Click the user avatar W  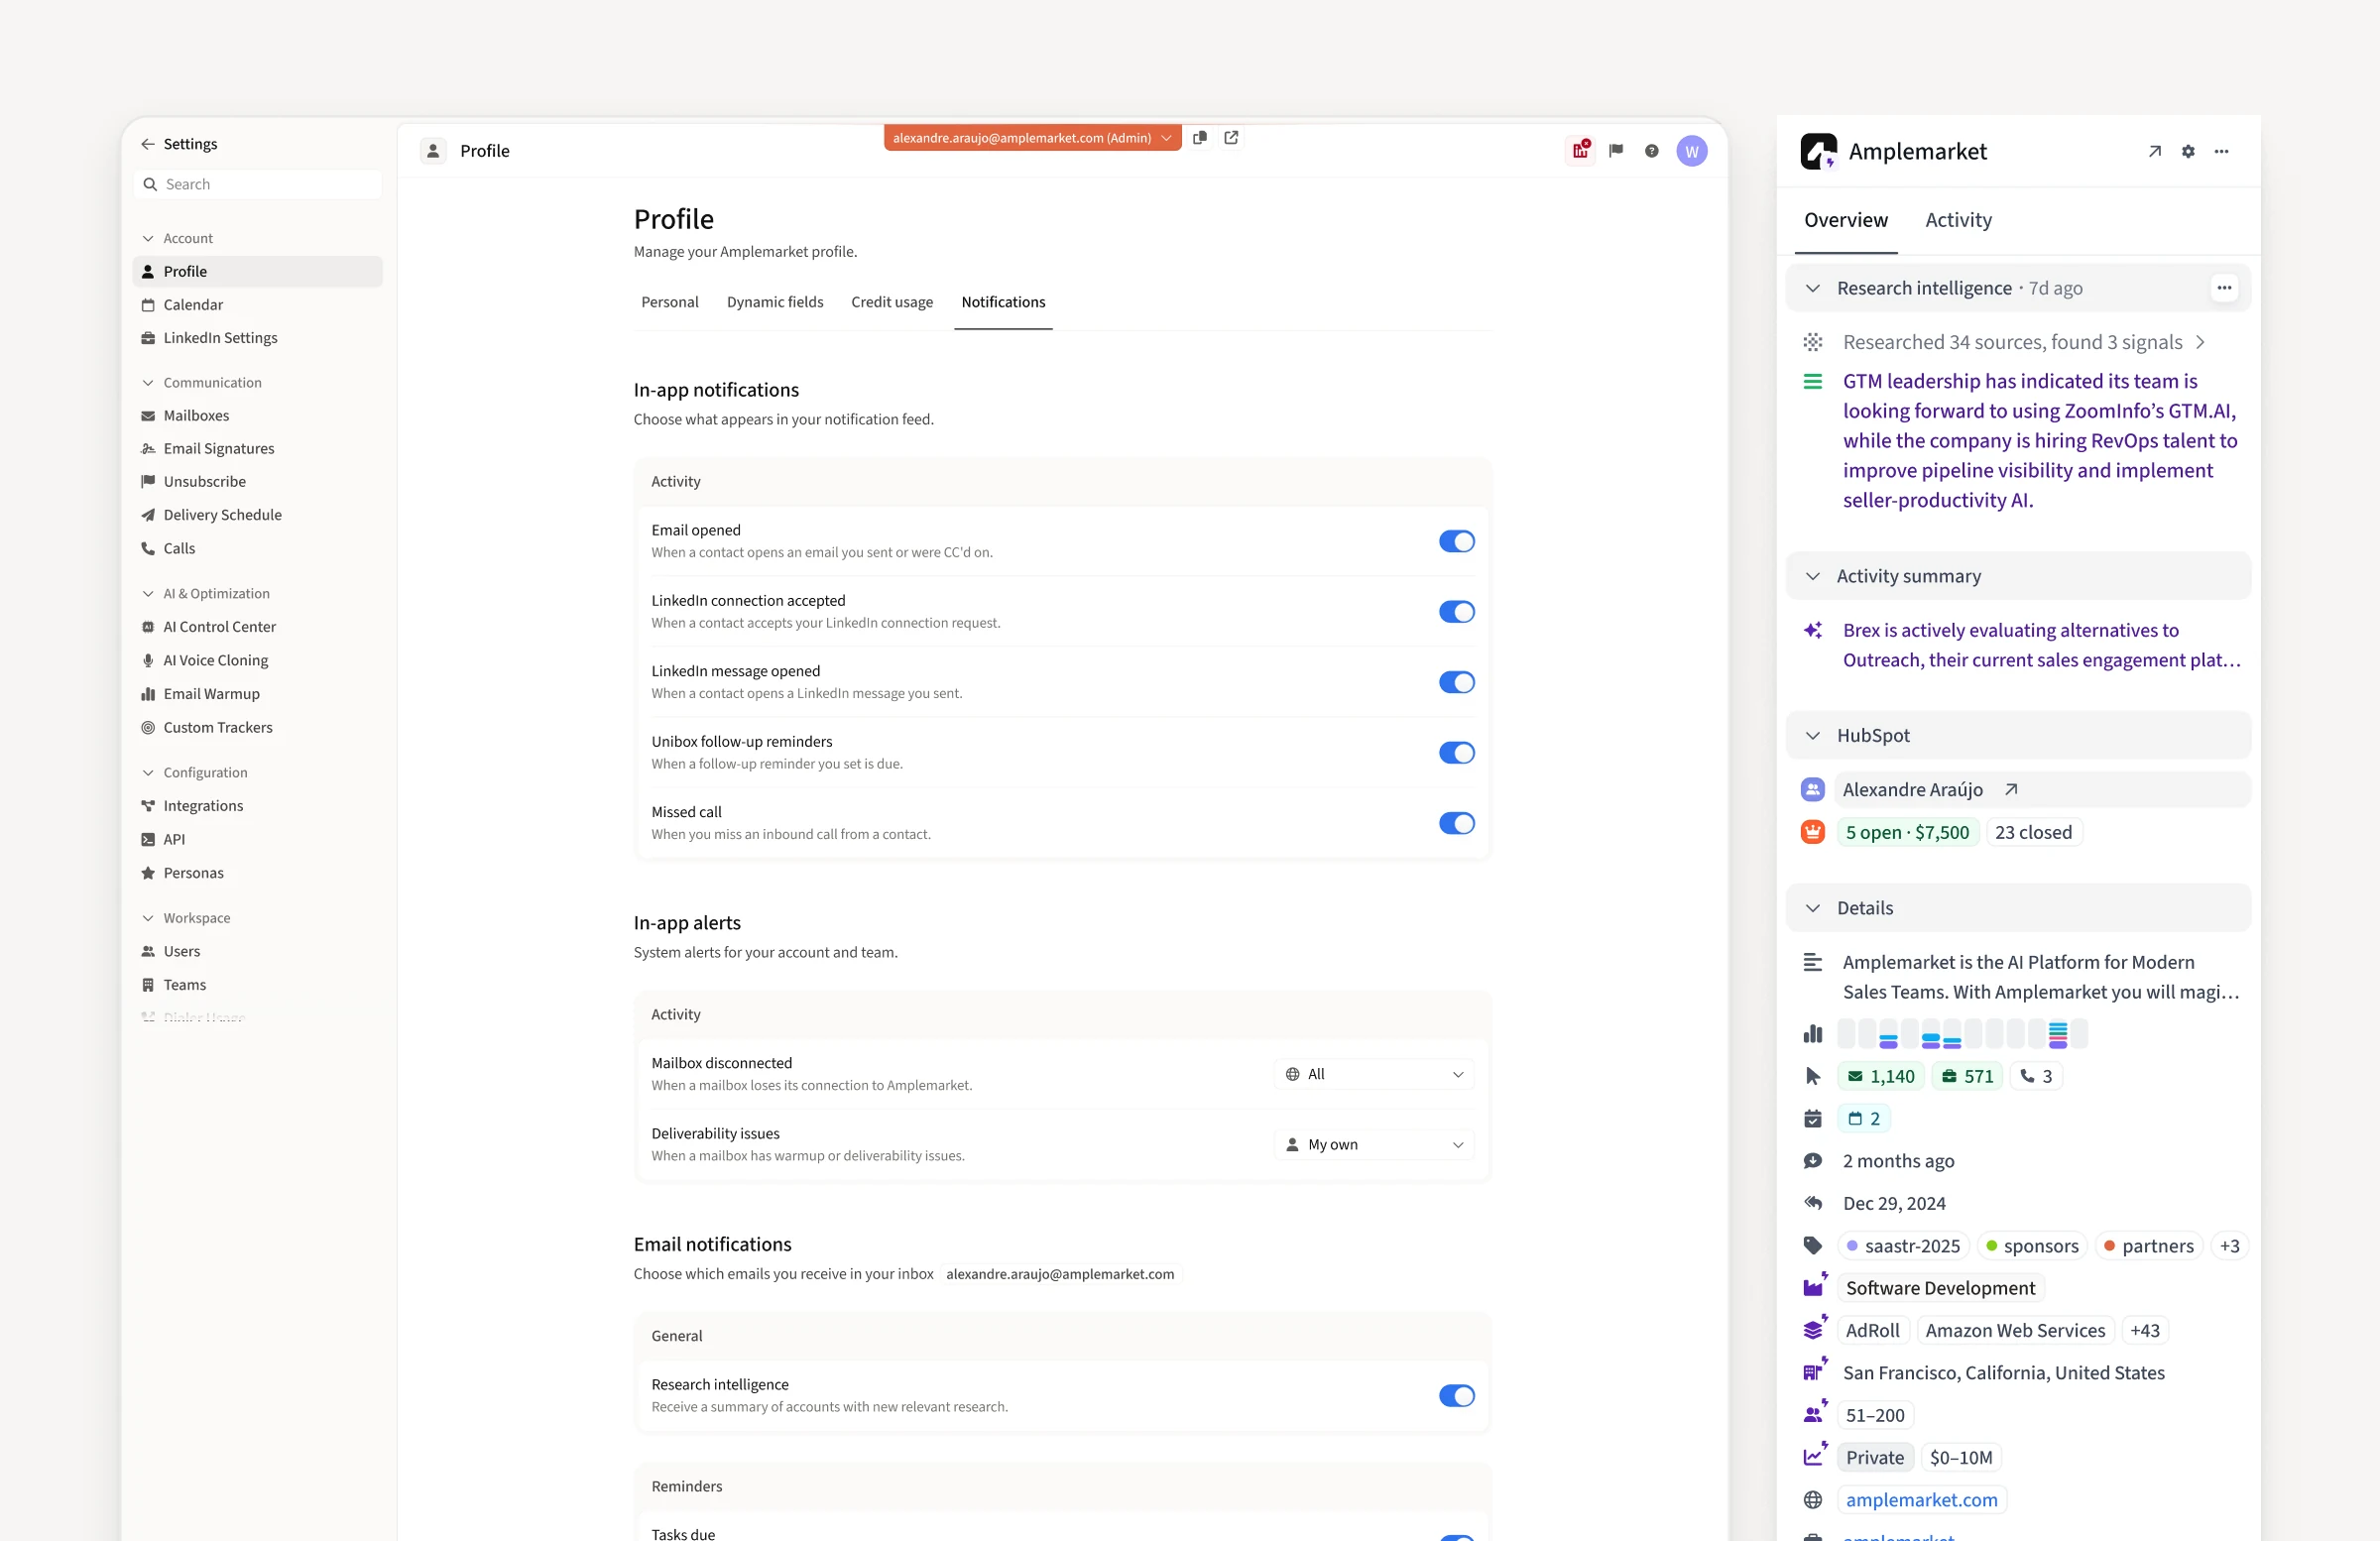point(1691,152)
